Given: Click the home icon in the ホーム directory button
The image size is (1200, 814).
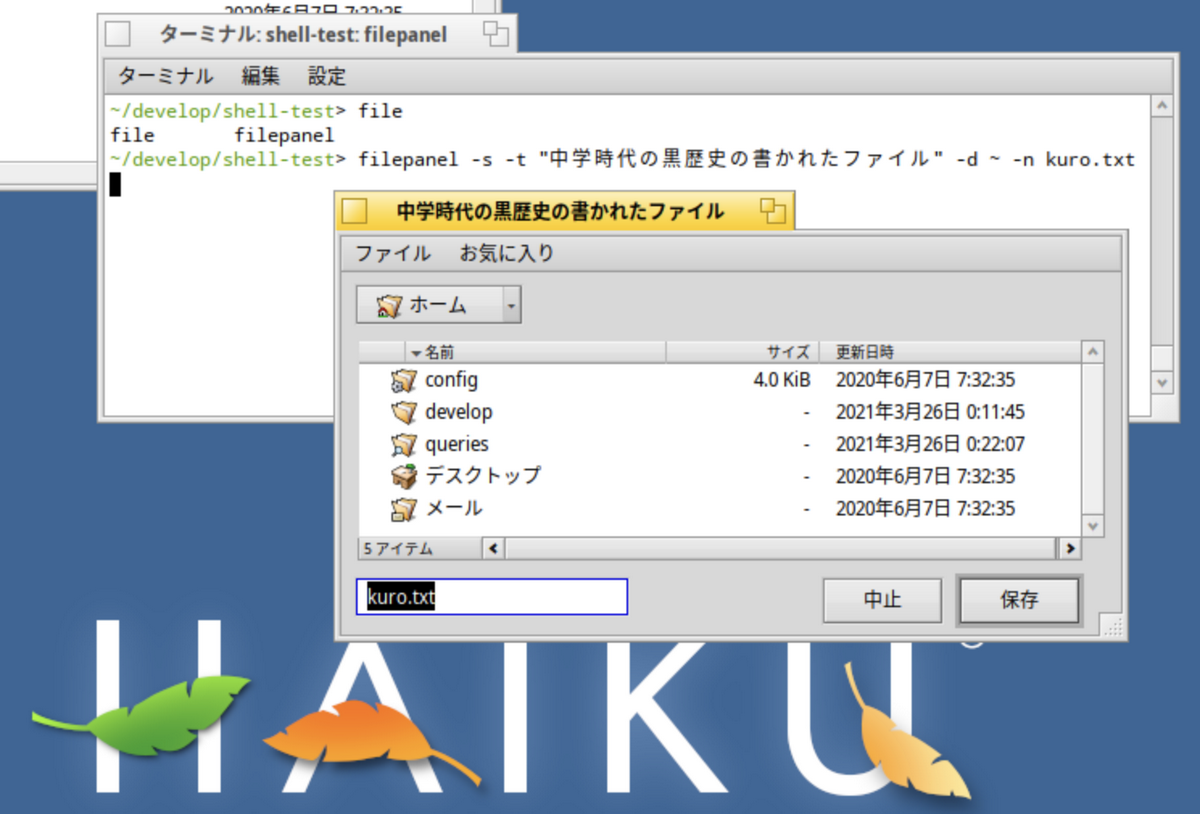Looking at the screenshot, I should 389,306.
